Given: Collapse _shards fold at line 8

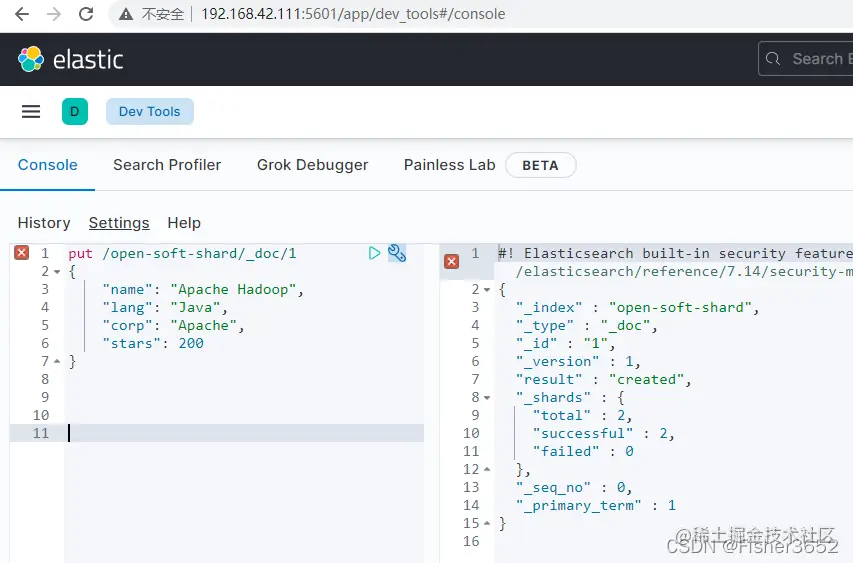Looking at the screenshot, I should (x=487, y=398).
